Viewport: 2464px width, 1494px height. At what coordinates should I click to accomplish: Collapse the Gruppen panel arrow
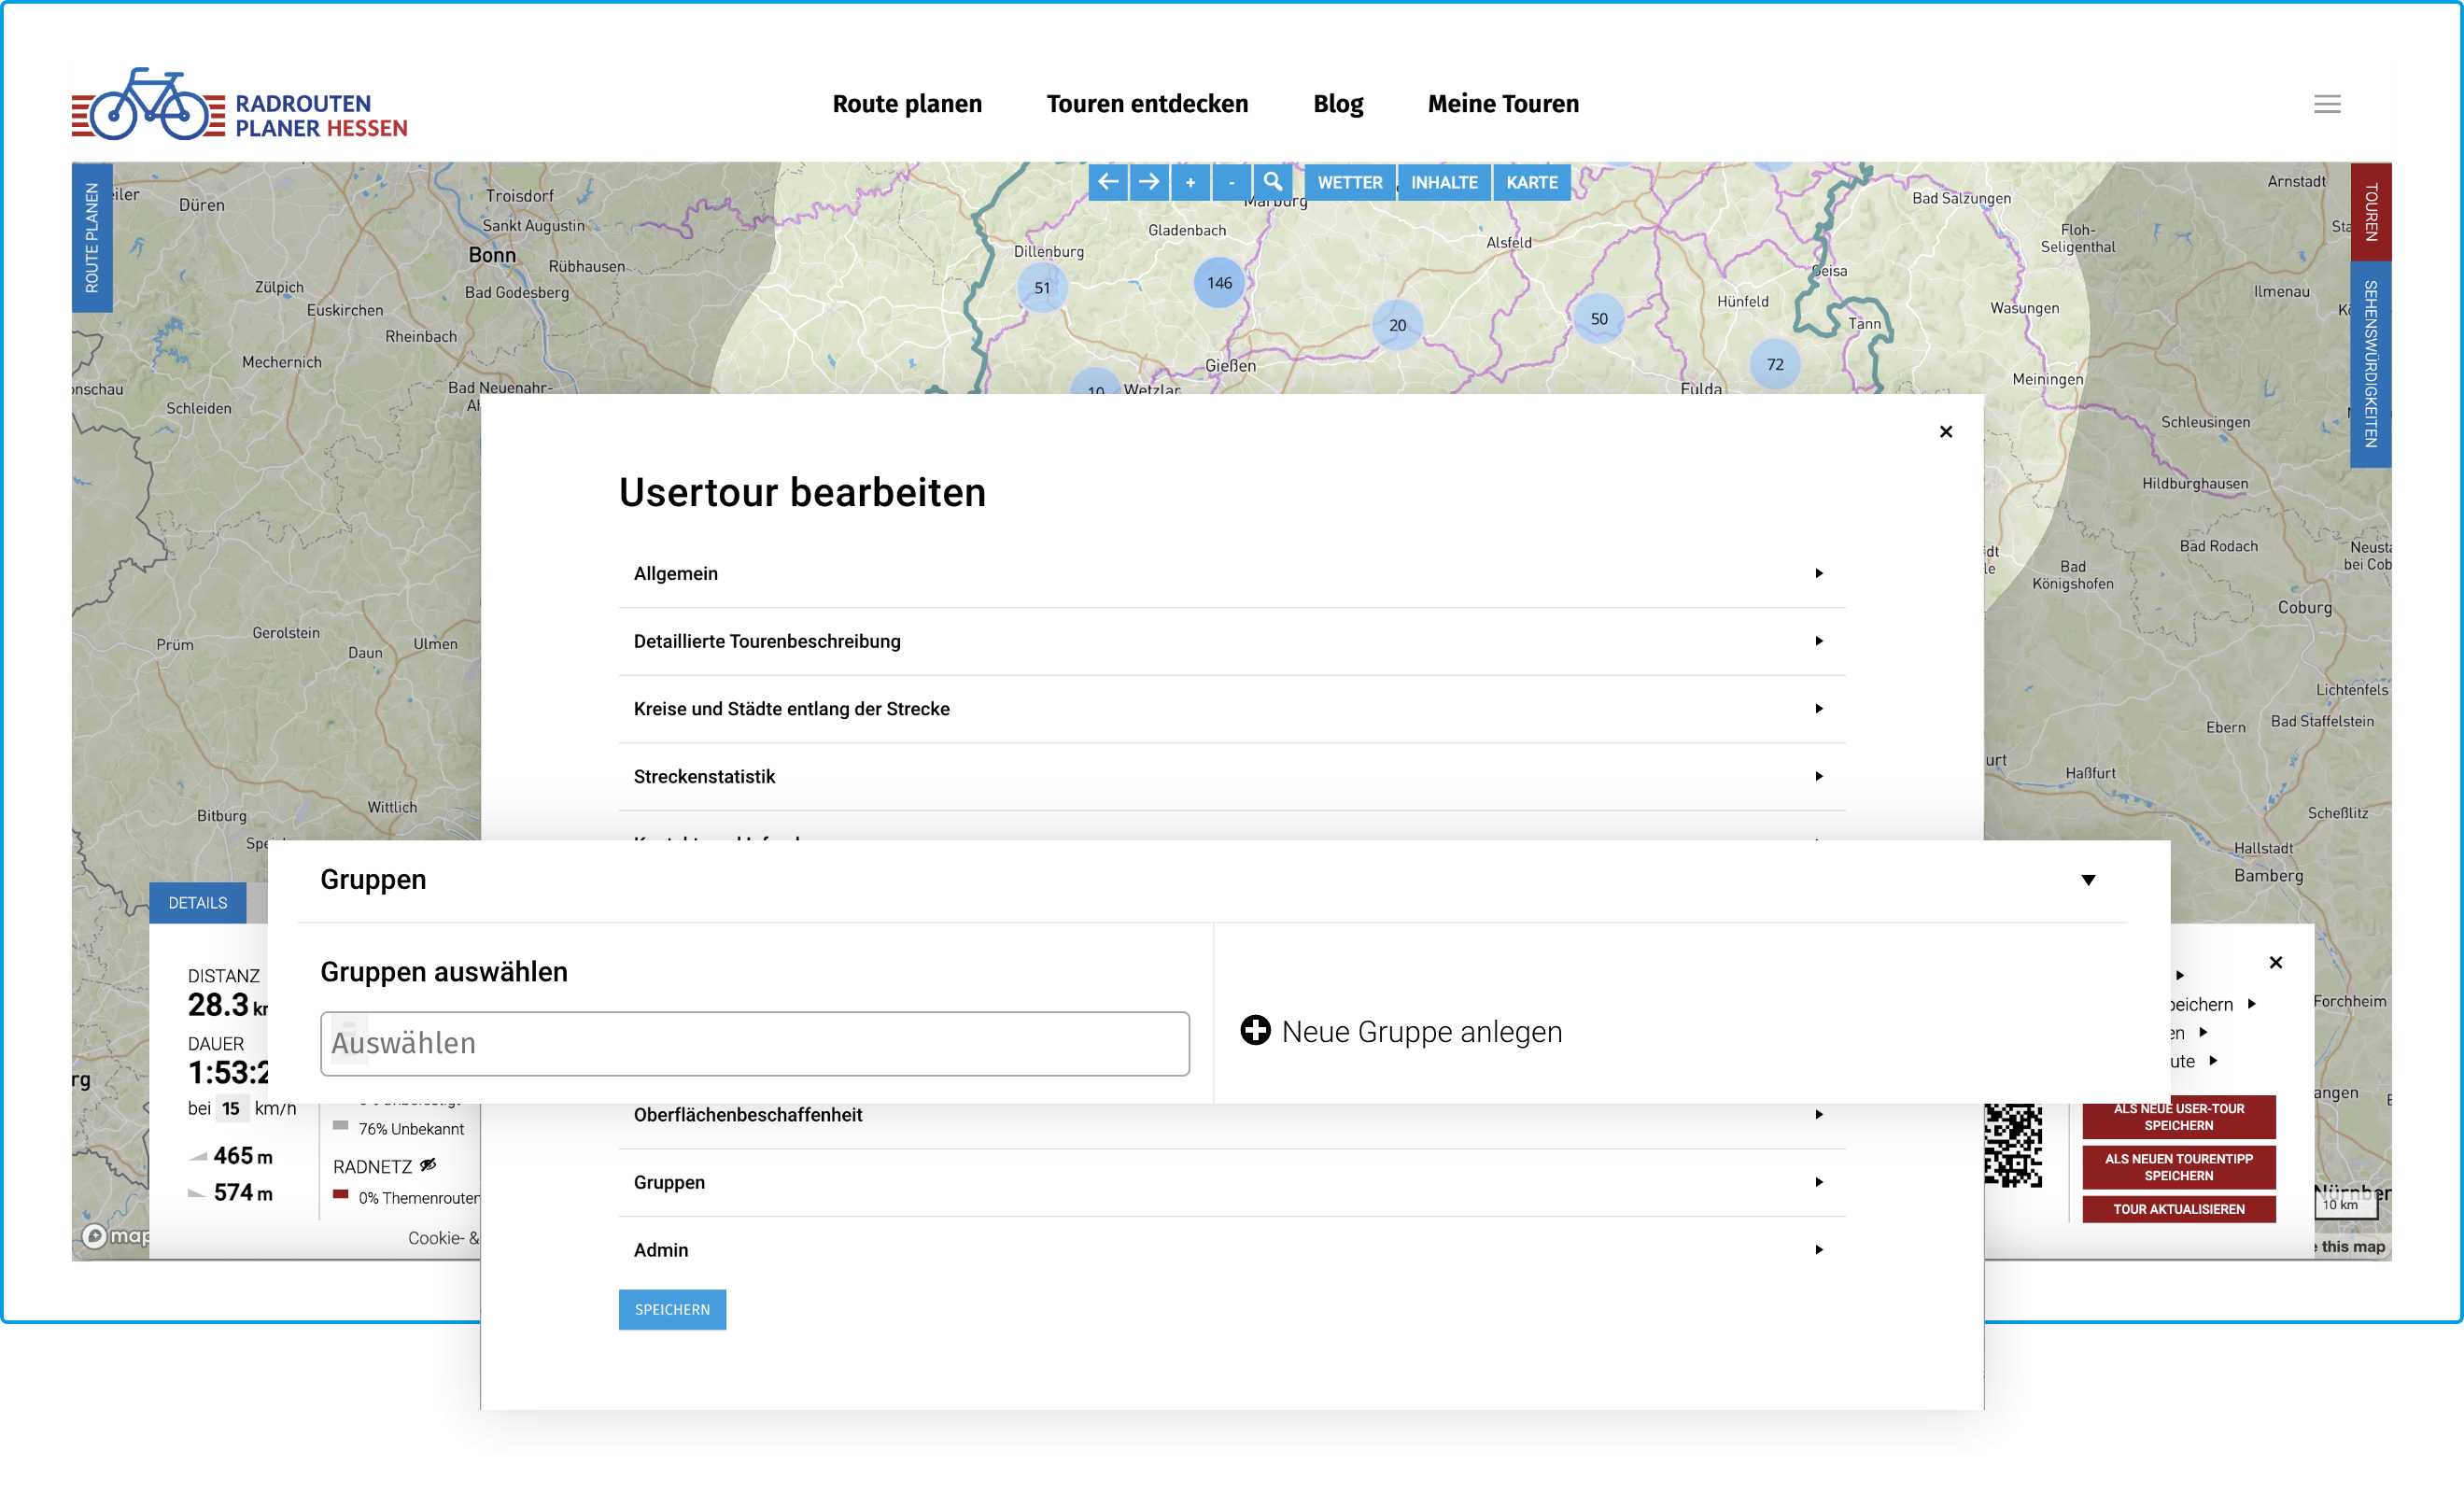[x=2088, y=880]
